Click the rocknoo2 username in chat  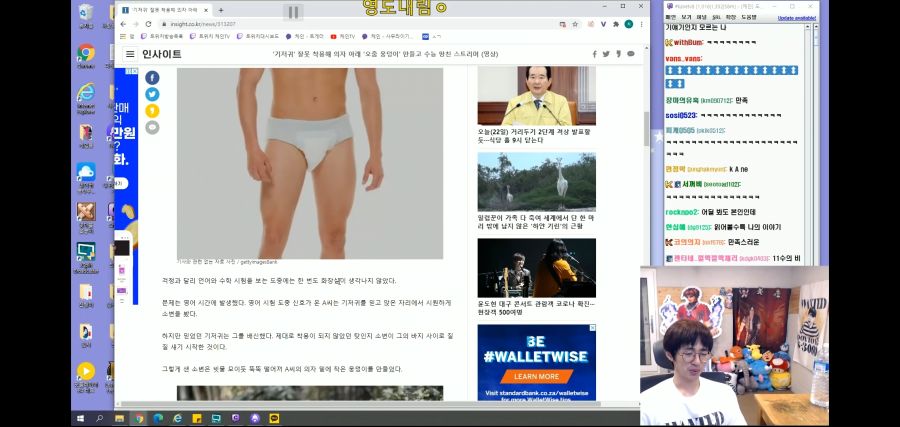pyautogui.click(x=682, y=212)
